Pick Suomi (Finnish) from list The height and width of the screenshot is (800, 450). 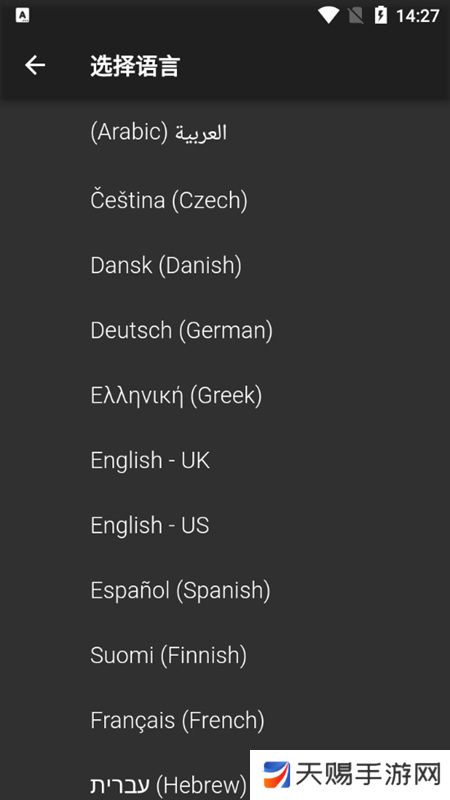225,656
